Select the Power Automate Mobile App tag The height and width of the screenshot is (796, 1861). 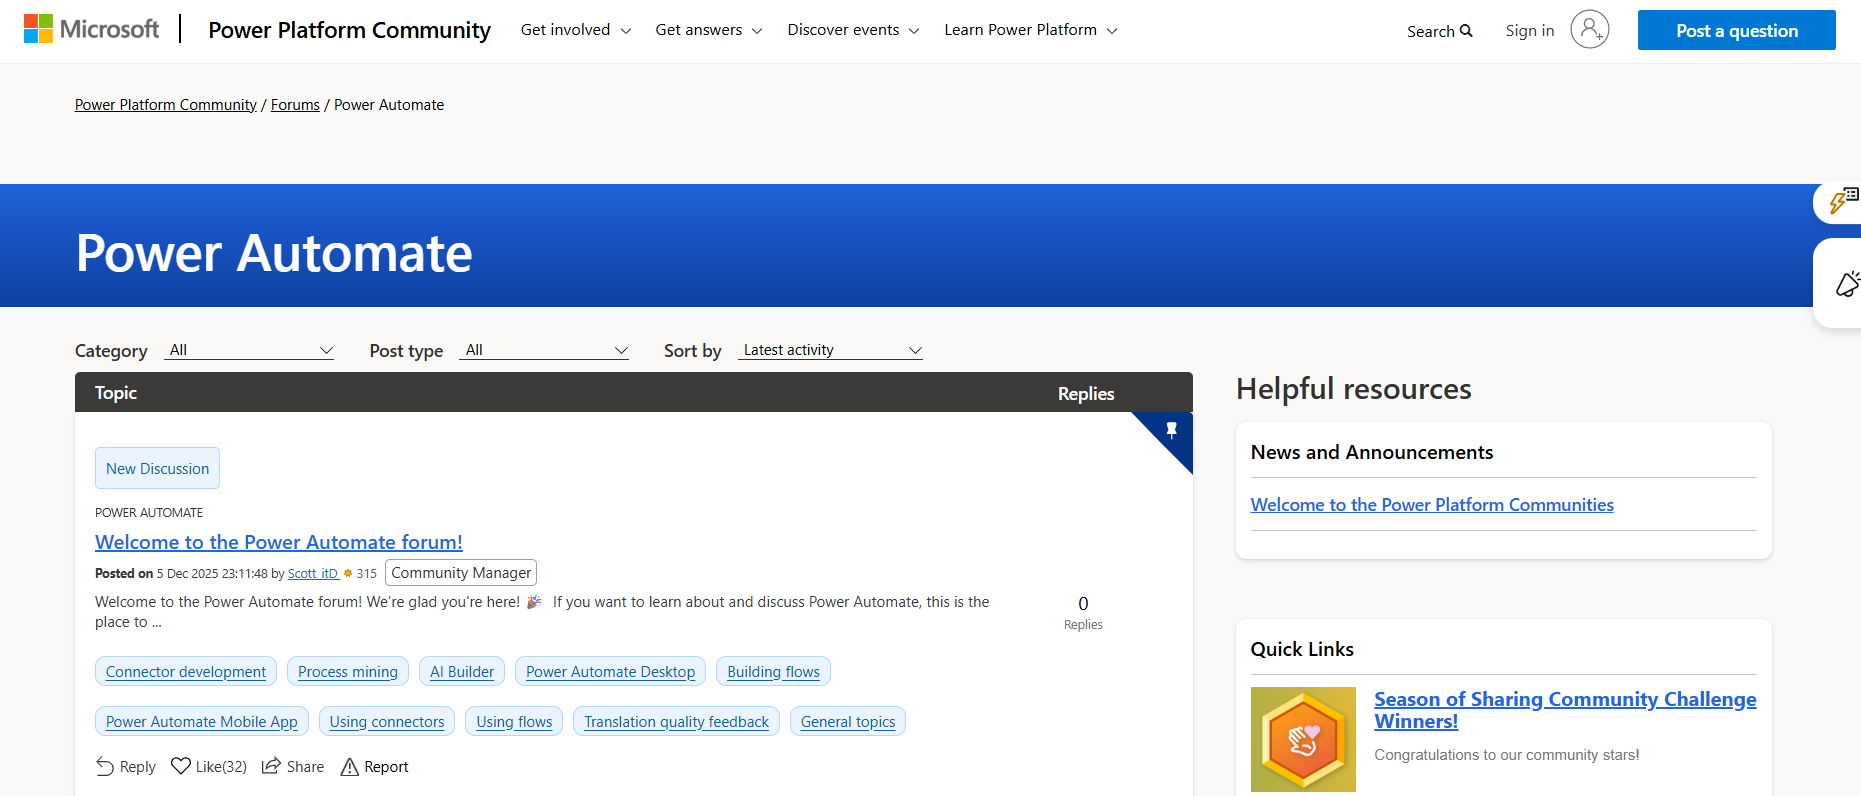[202, 721]
